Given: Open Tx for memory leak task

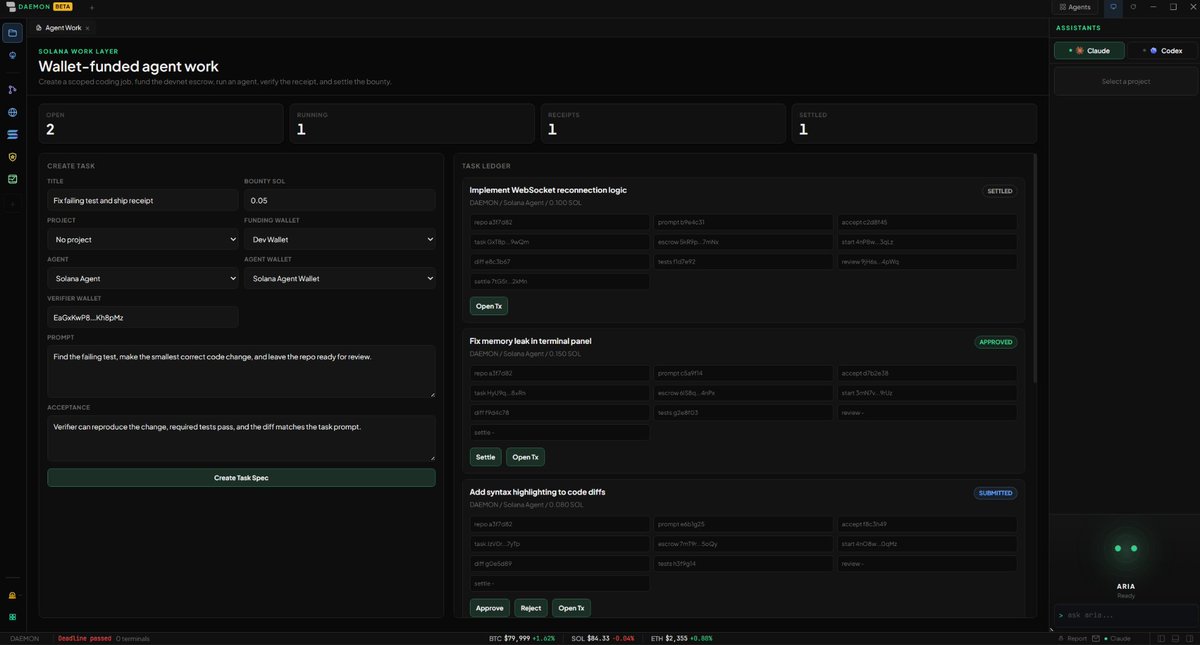Looking at the screenshot, I should click(525, 457).
